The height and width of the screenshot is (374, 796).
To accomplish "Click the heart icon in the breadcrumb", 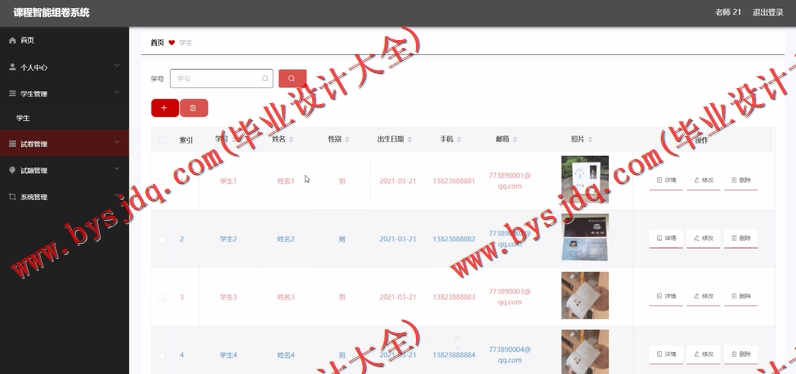I will pyautogui.click(x=172, y=43).
